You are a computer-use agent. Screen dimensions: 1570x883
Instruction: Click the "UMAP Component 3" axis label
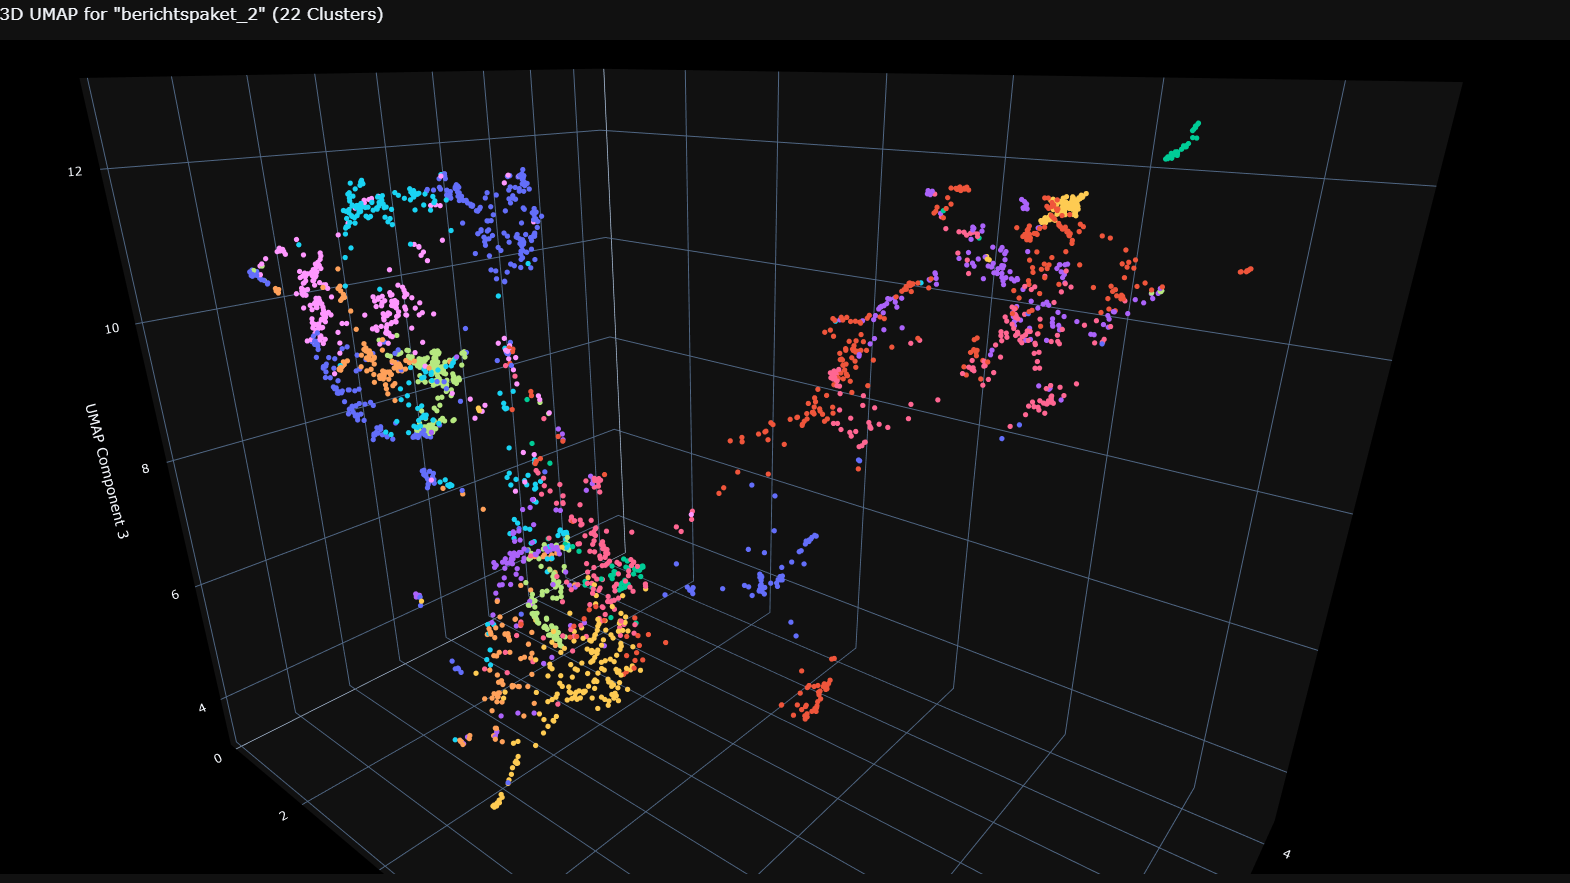pyautogui.click(x=106, y=471)
